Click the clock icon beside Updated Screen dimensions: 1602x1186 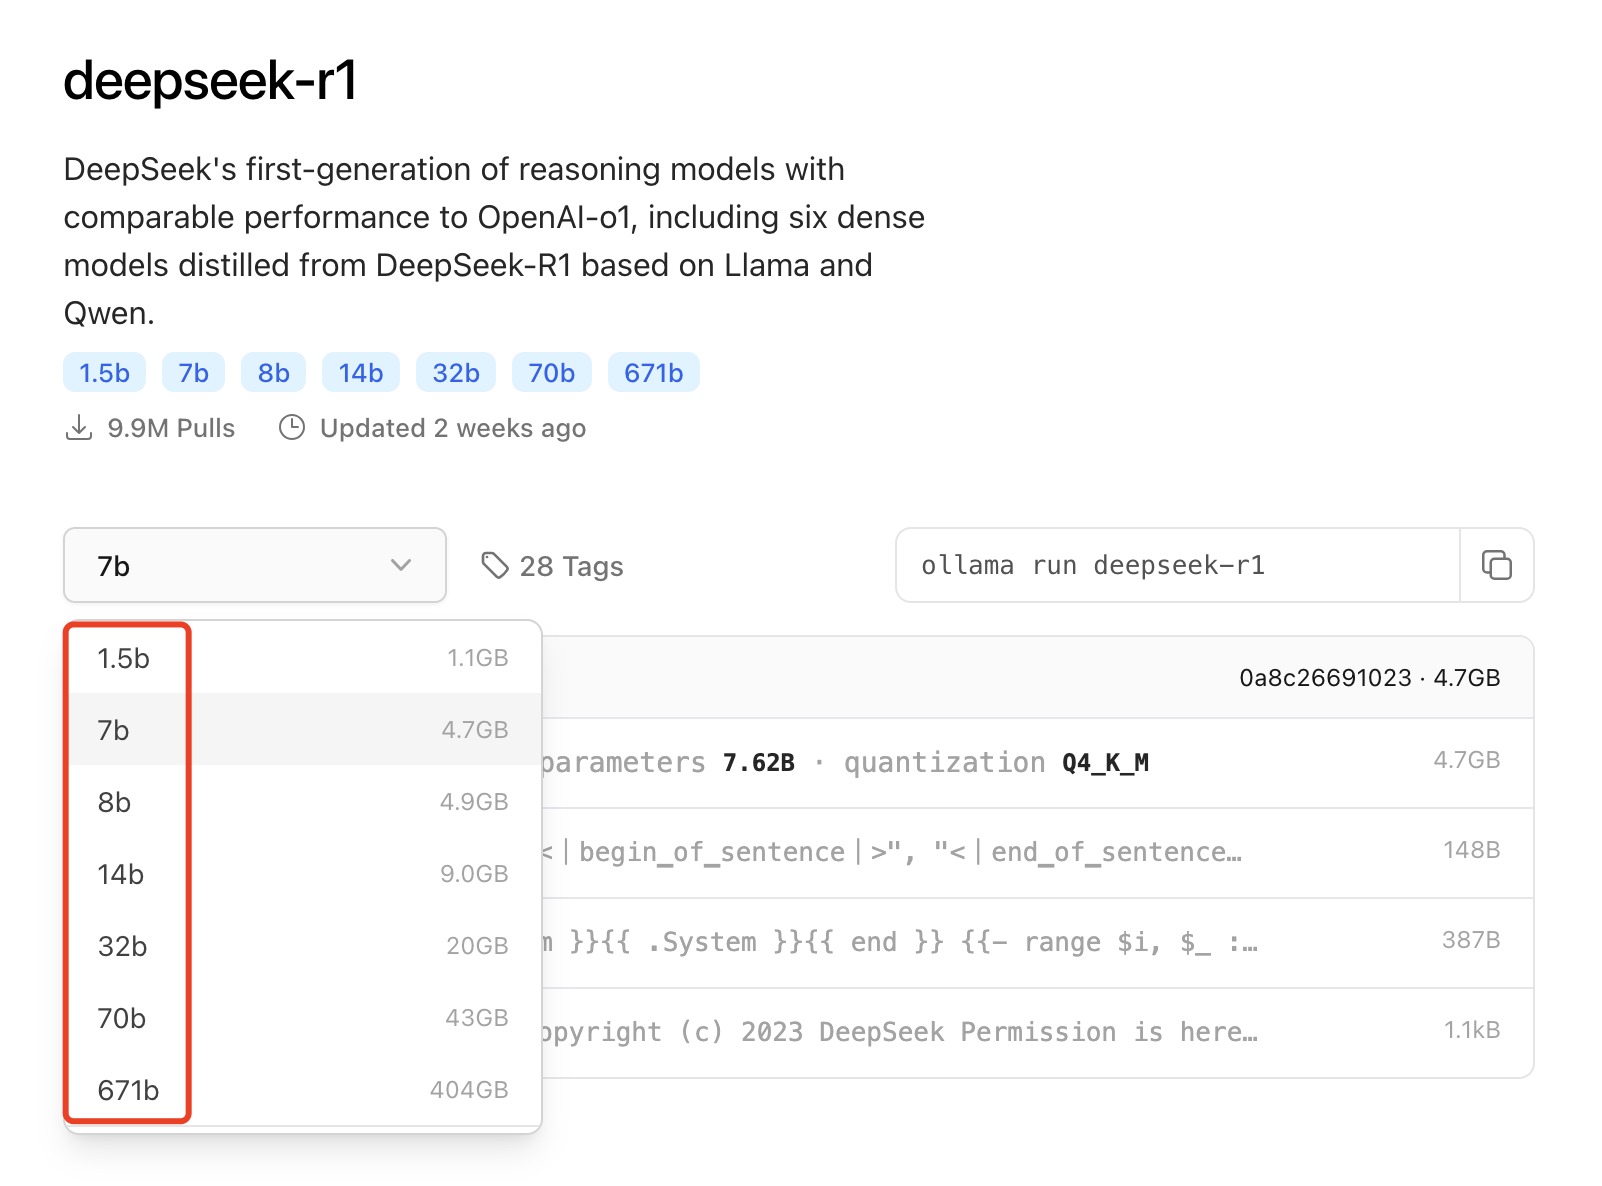coord(291,428)
